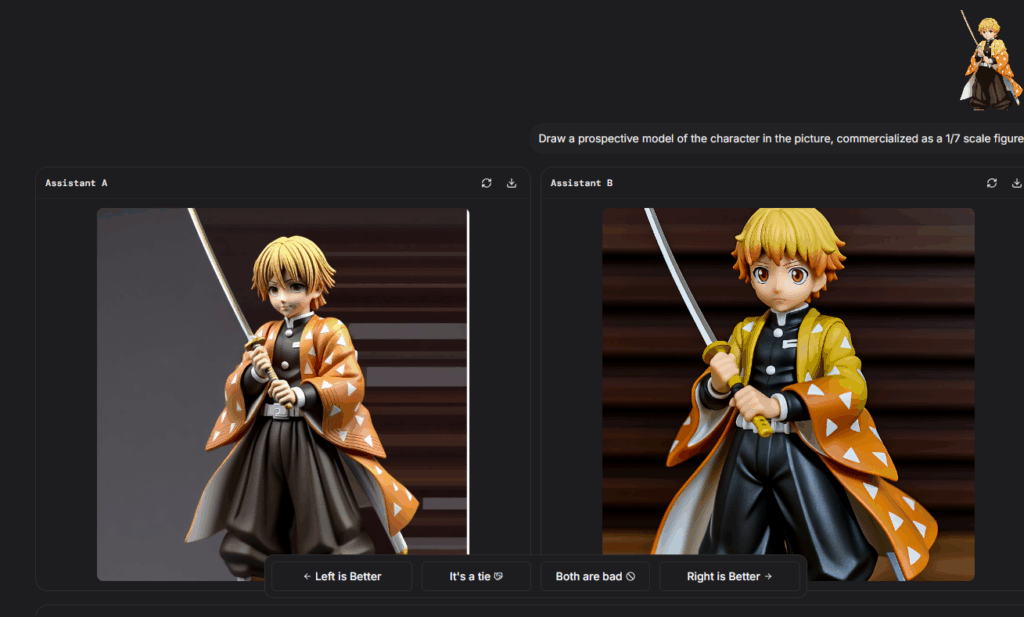Vote Right is Better
The height and width of the screenshot is (617, 1024).
(729, 577)
